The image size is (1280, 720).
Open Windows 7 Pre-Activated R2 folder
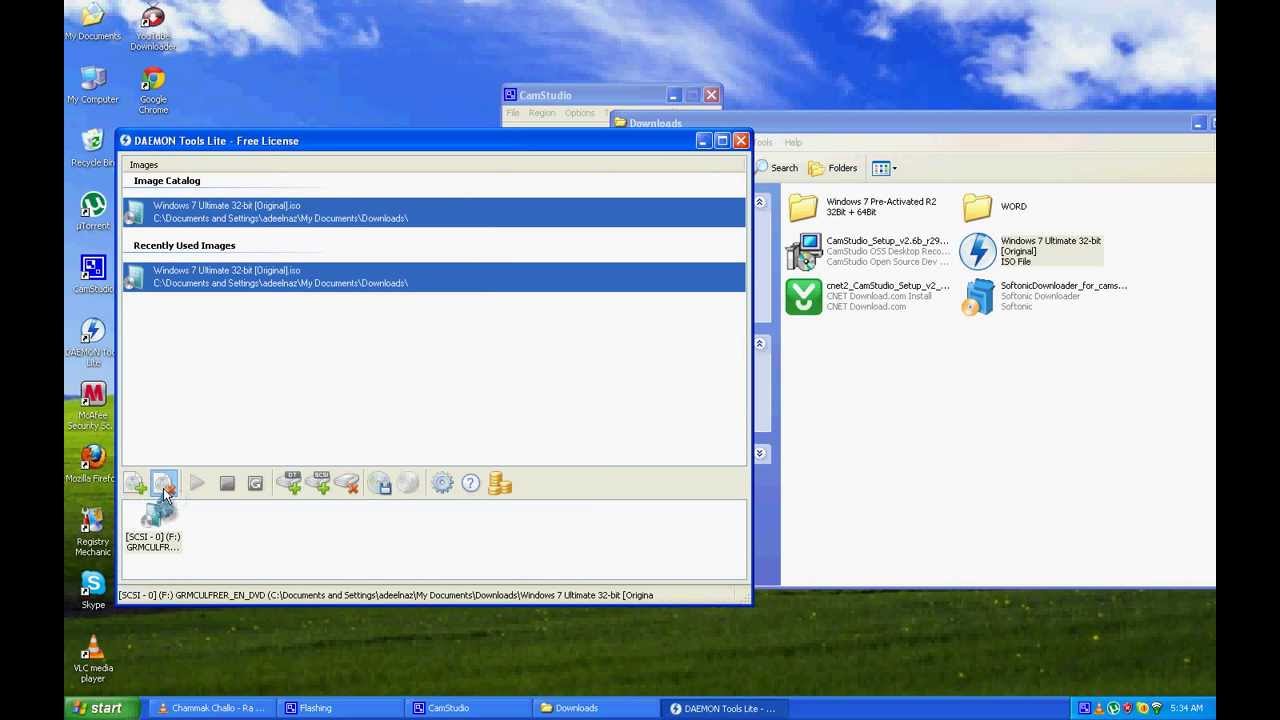[861, 207]
